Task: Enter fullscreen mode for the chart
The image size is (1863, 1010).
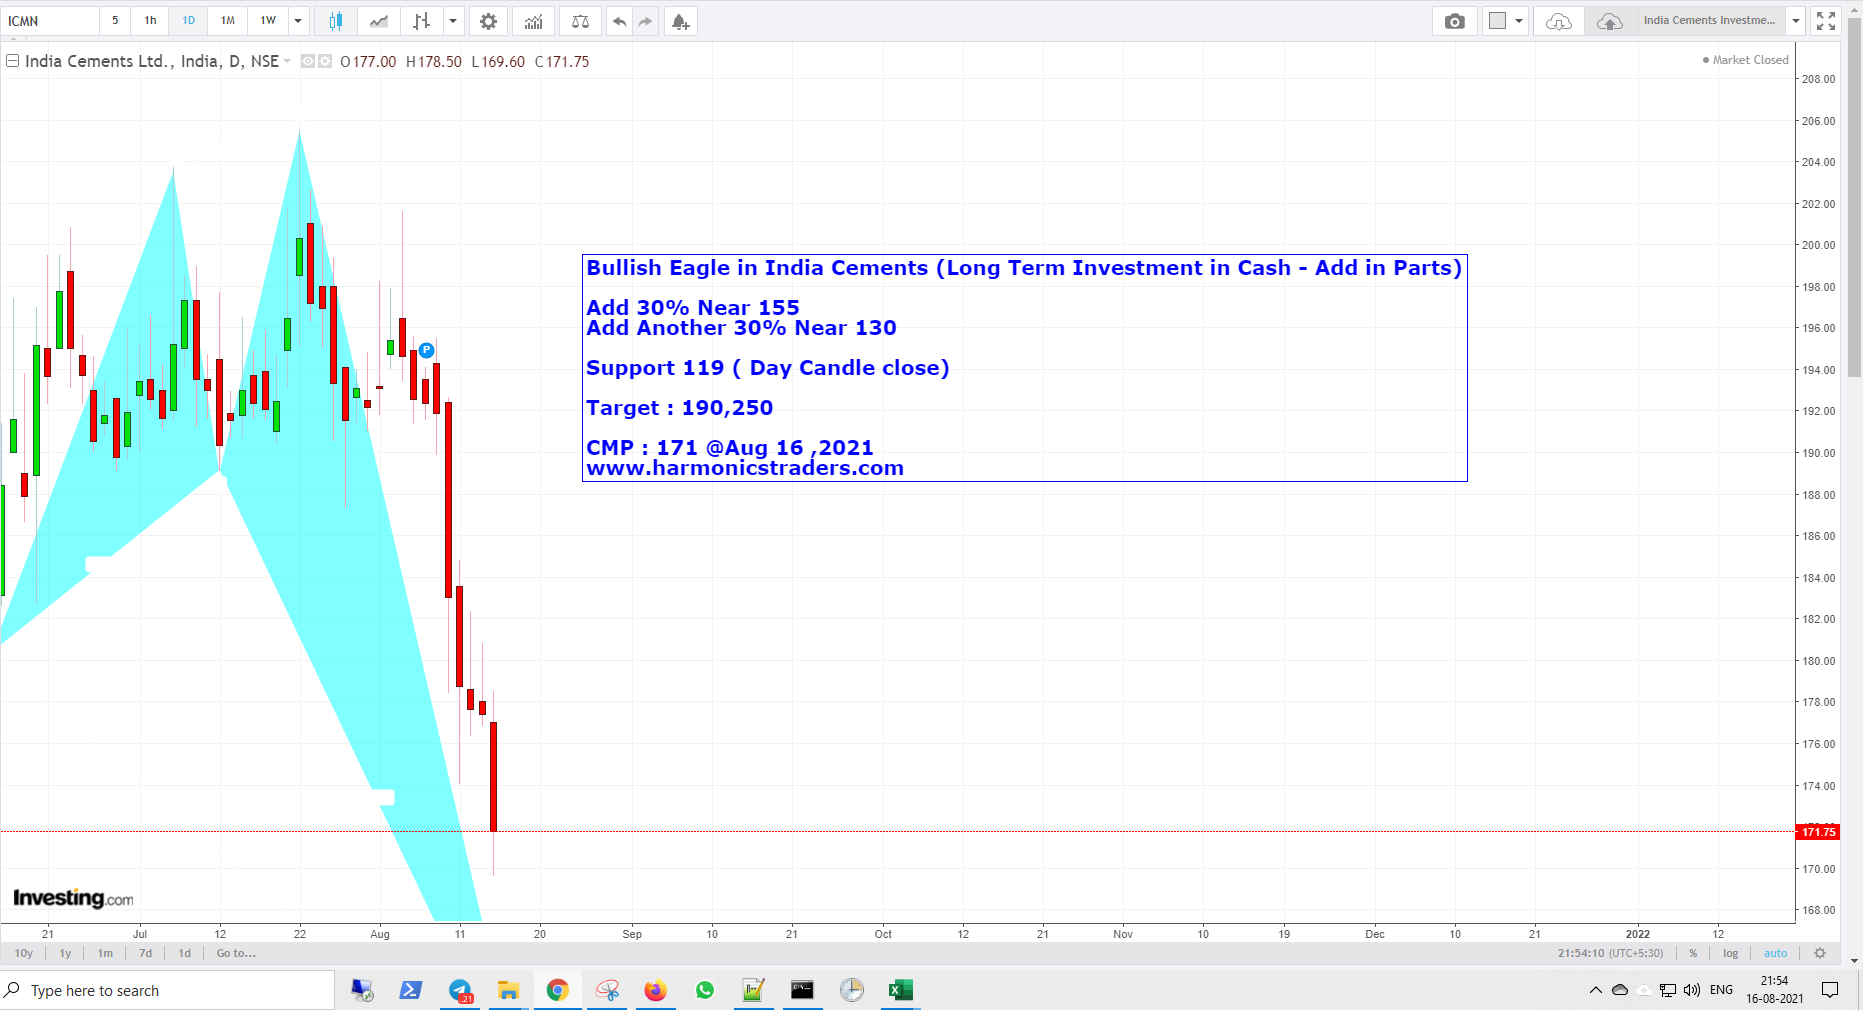Action: (1826, 21)
